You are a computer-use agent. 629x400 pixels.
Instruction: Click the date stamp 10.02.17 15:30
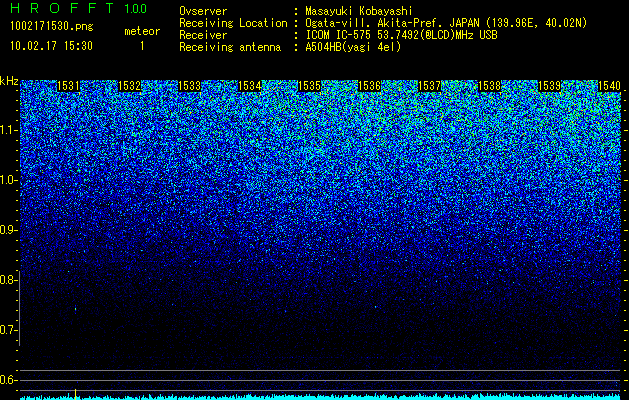[x=51, y=46]
